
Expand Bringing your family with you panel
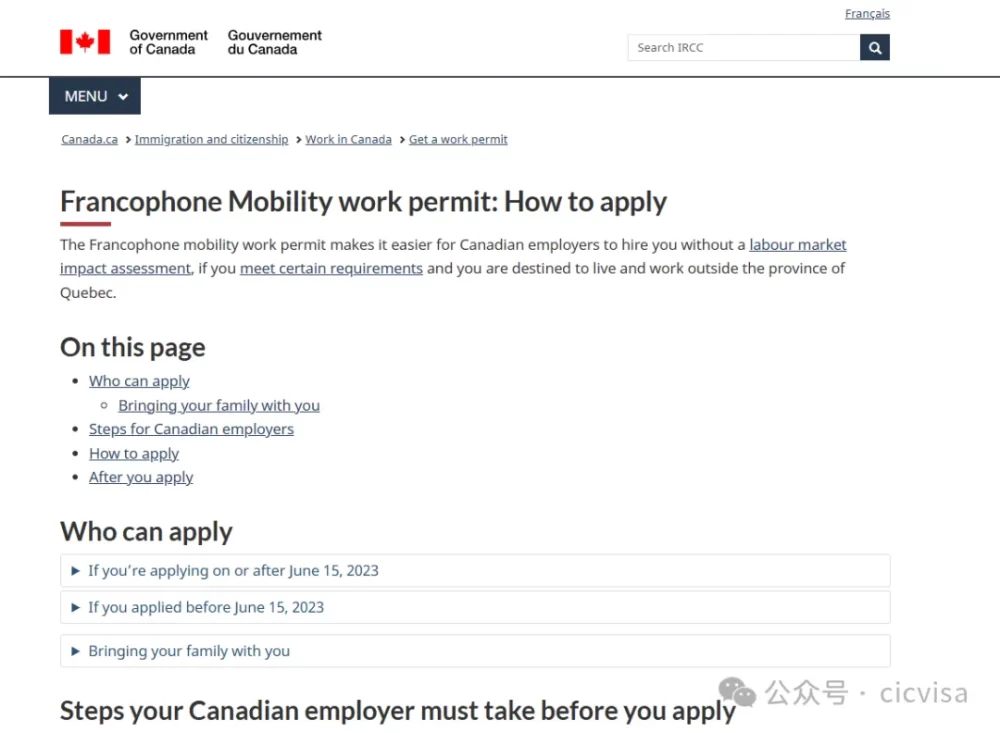189,651
